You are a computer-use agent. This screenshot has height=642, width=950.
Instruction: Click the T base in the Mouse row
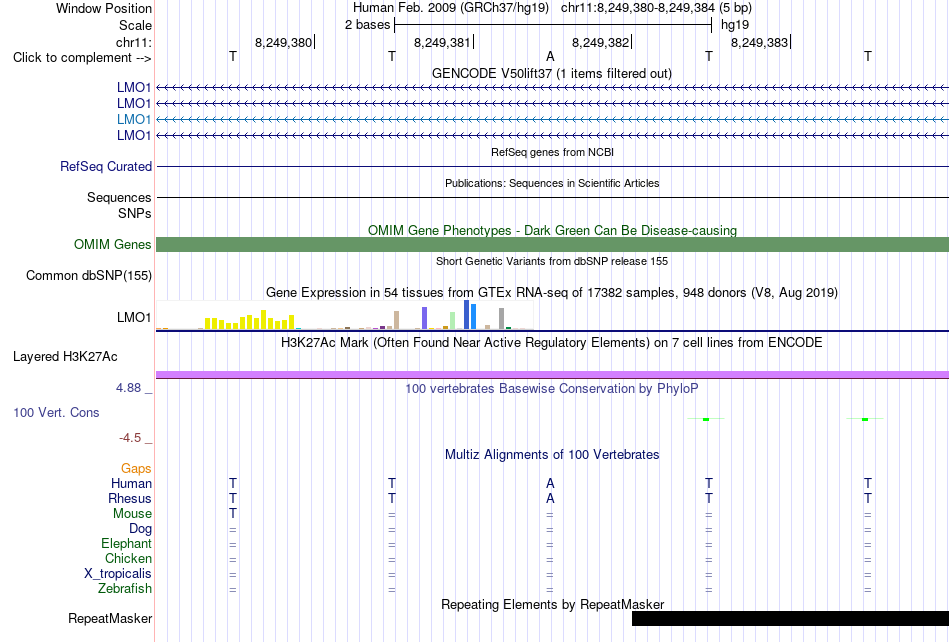[233, 513]
